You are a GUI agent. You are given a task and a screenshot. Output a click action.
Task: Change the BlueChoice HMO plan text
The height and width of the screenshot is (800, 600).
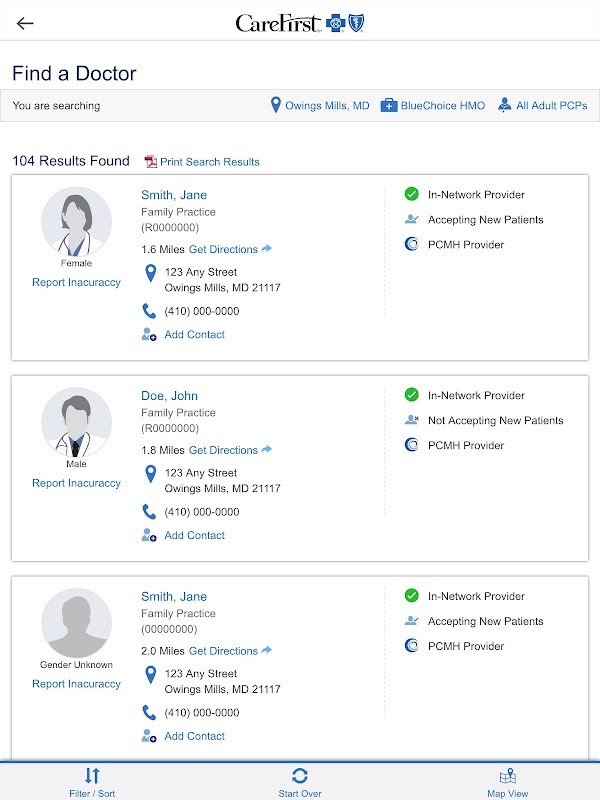443,106
